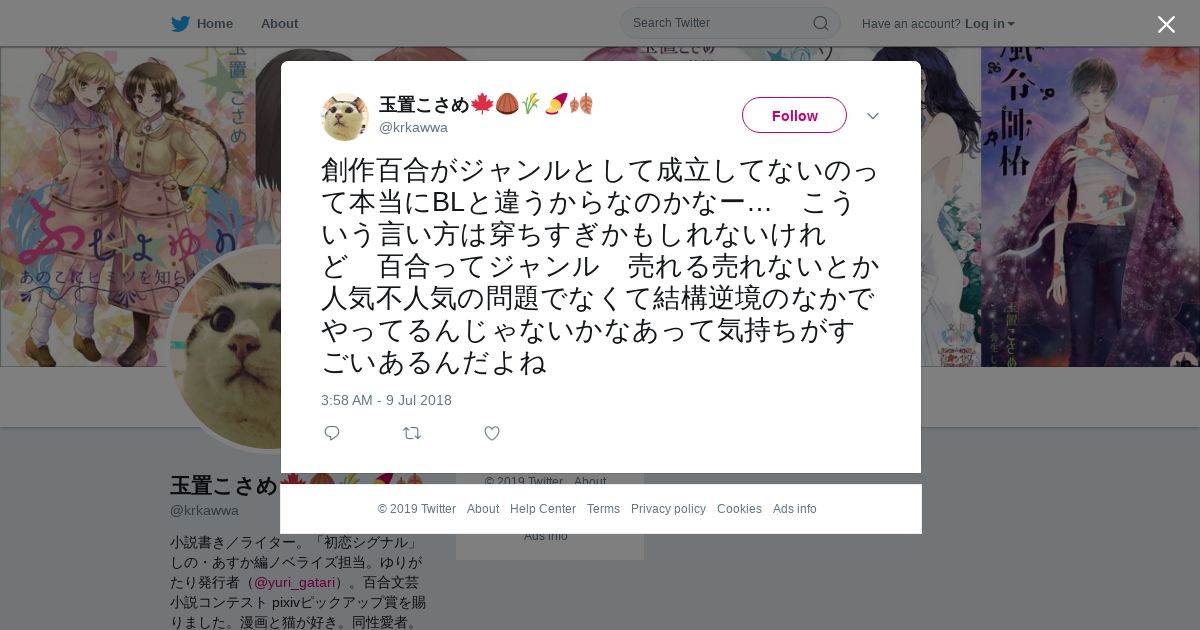Open the About menu item in header
Viewport: 1200px width, 630px height.
279,23
